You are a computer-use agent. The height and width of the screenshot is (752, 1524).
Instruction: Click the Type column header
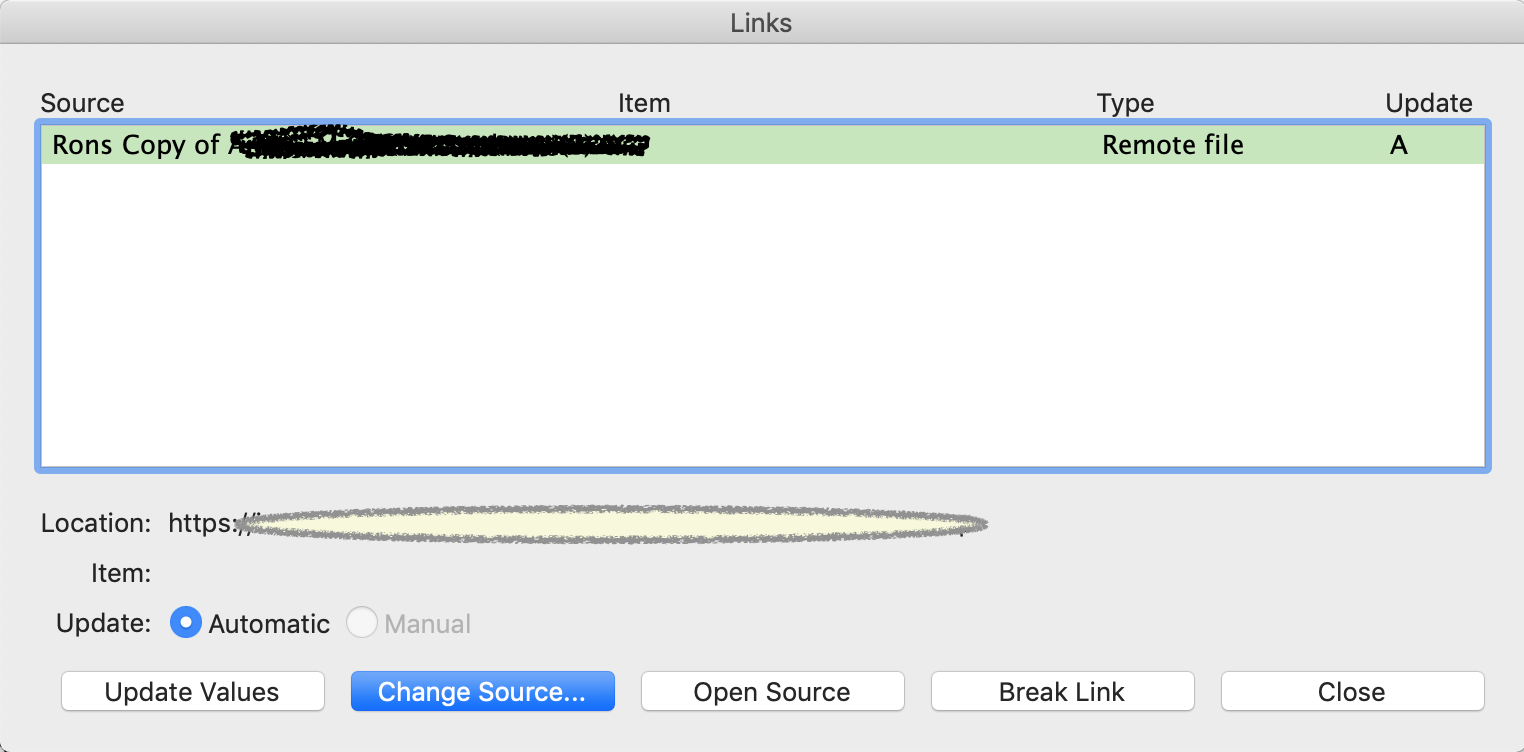[x=1125, y=103]
